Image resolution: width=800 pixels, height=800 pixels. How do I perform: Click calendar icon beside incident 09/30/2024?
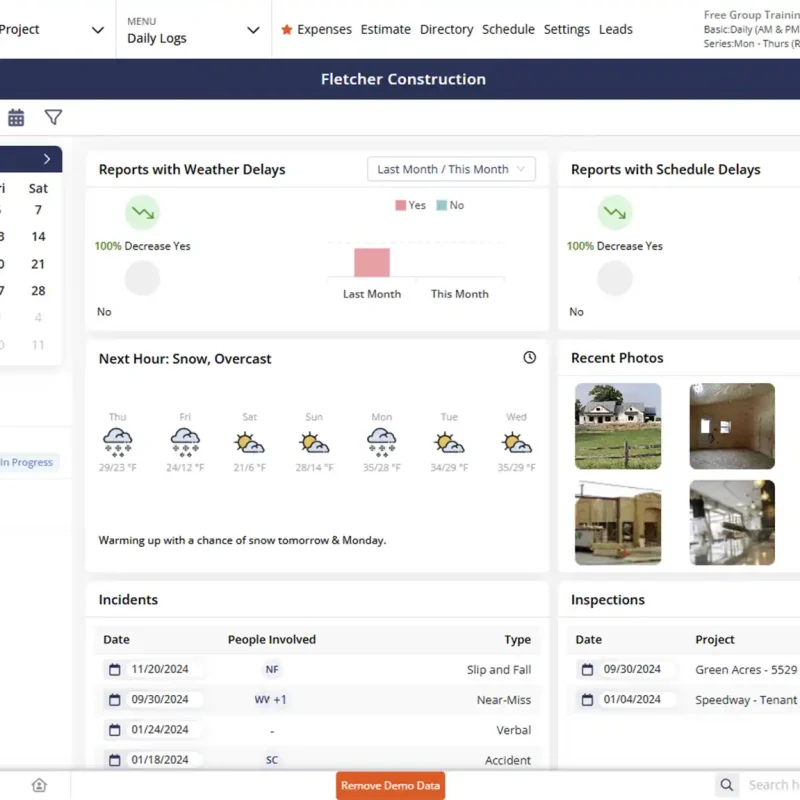(115, 699)
